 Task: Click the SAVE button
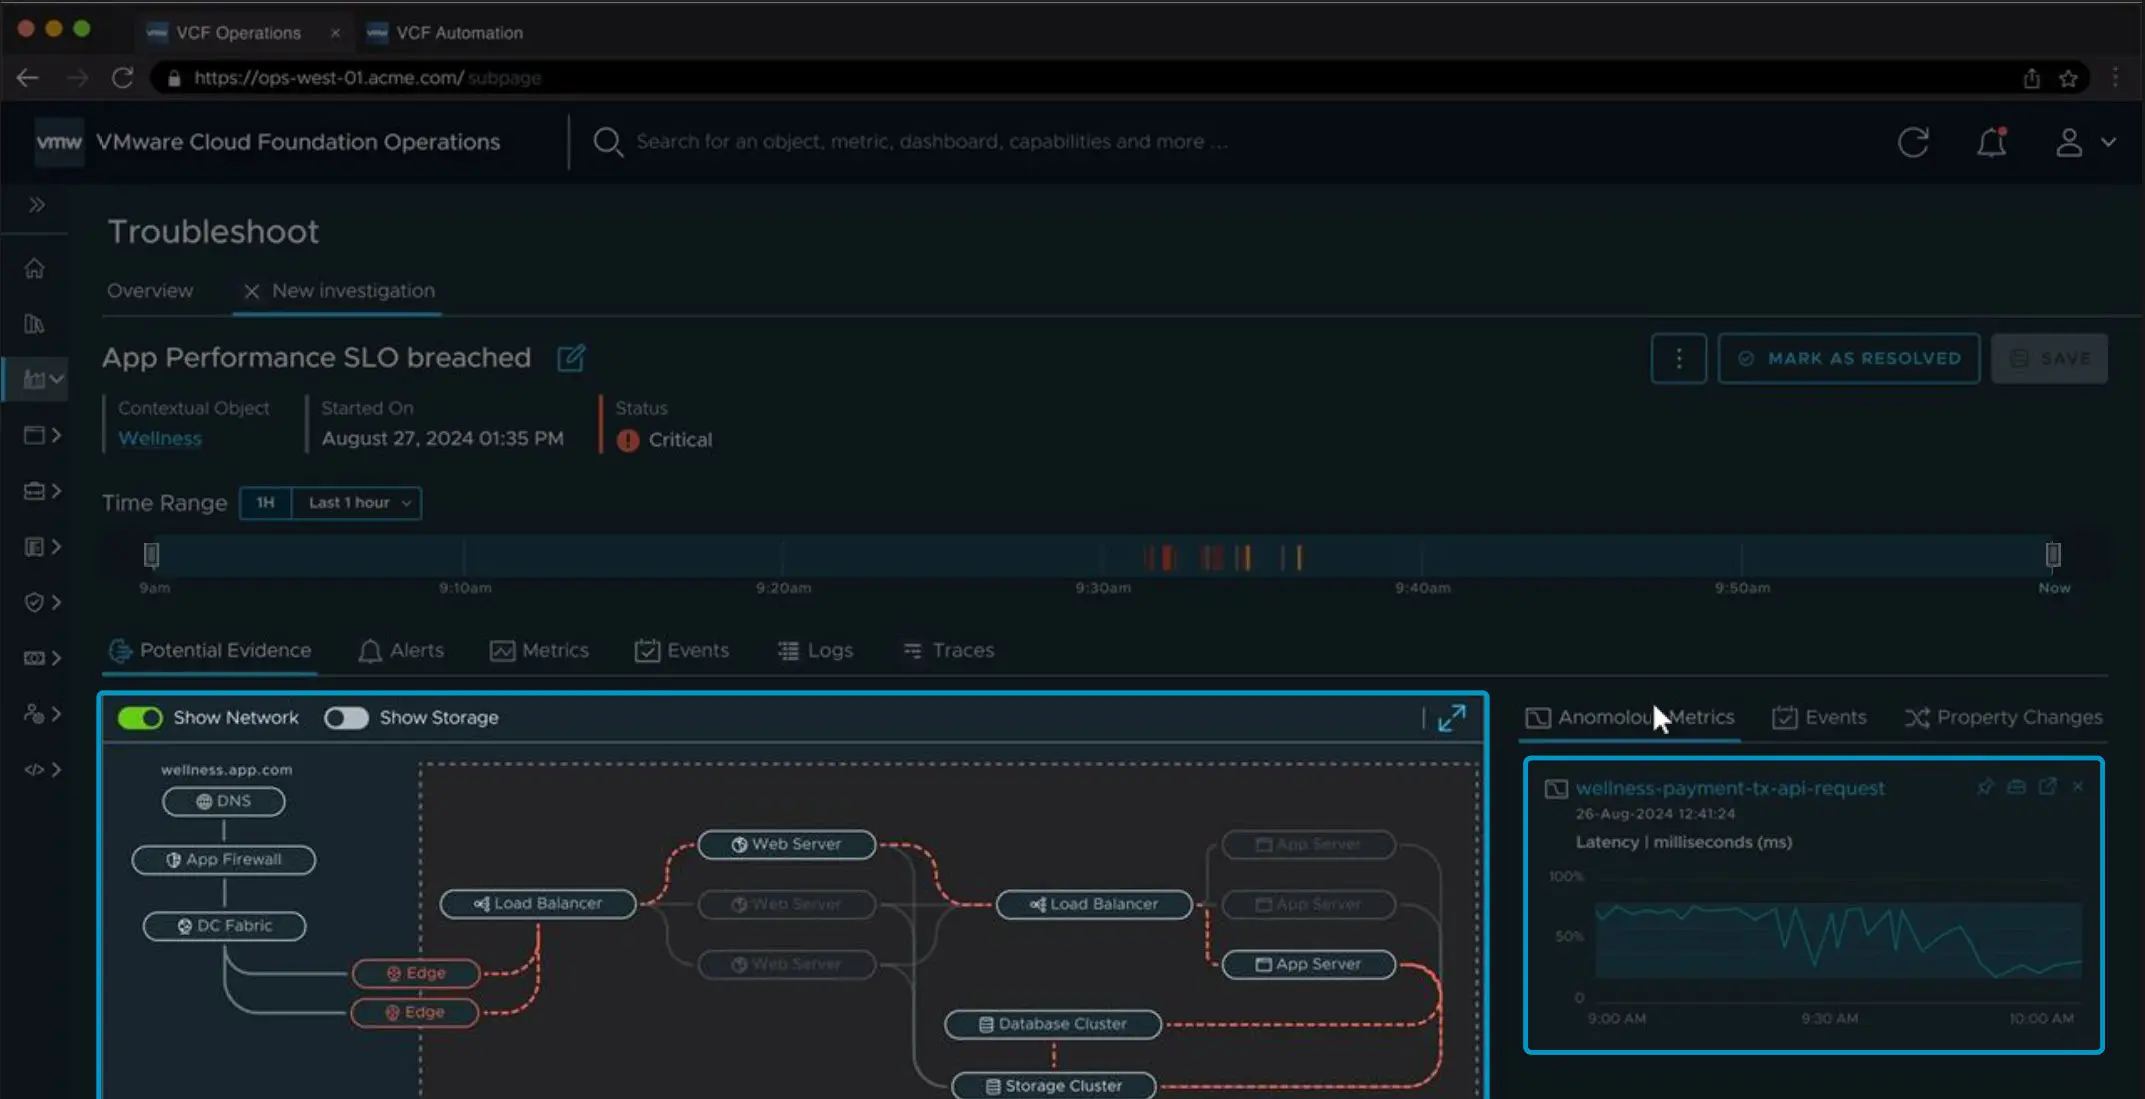tap(2049, 358)
